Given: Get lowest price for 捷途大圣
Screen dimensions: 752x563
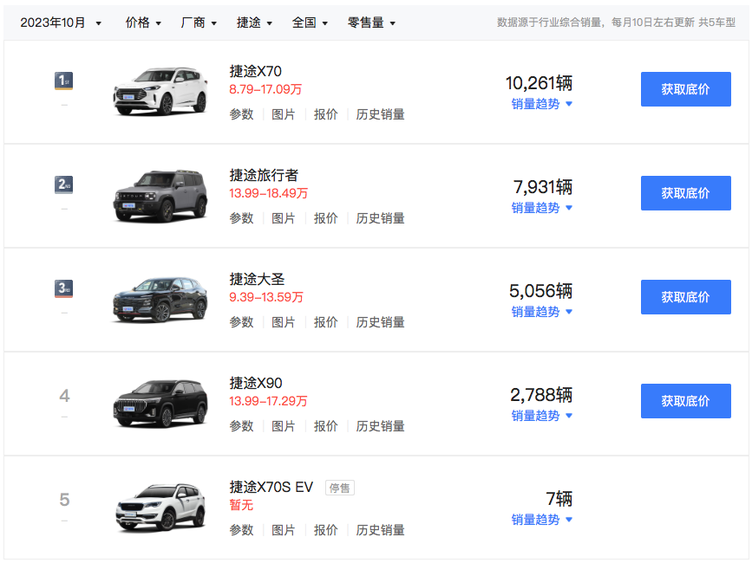Looking at the screenshot, I should click(685, 297).
